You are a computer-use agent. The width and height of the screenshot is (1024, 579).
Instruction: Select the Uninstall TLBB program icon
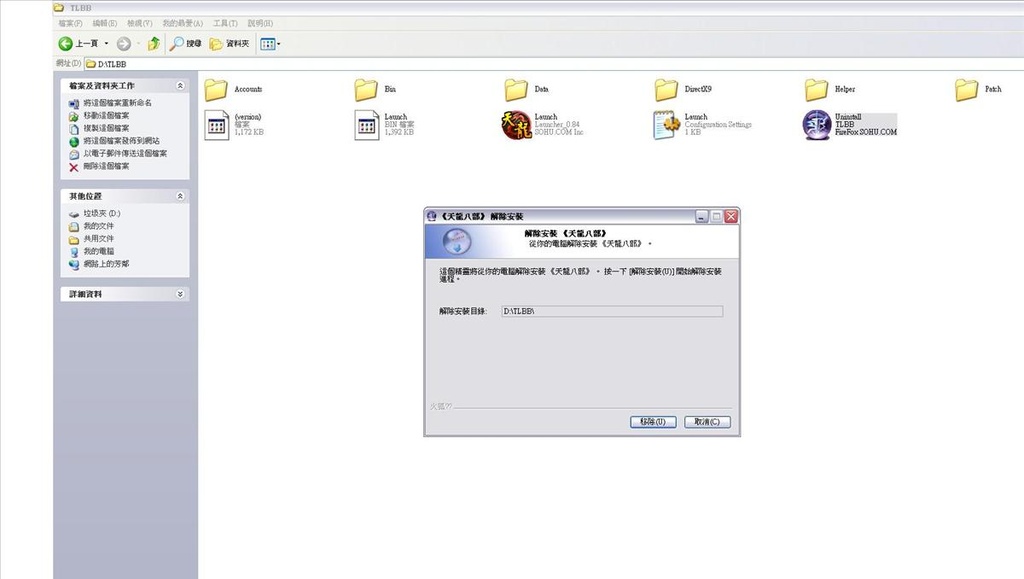[x=816, y=125]
